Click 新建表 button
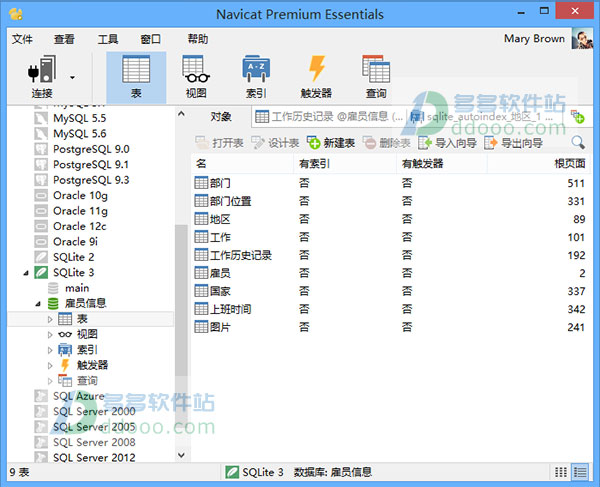The image size is (600, 487). [x=331, y=143]
